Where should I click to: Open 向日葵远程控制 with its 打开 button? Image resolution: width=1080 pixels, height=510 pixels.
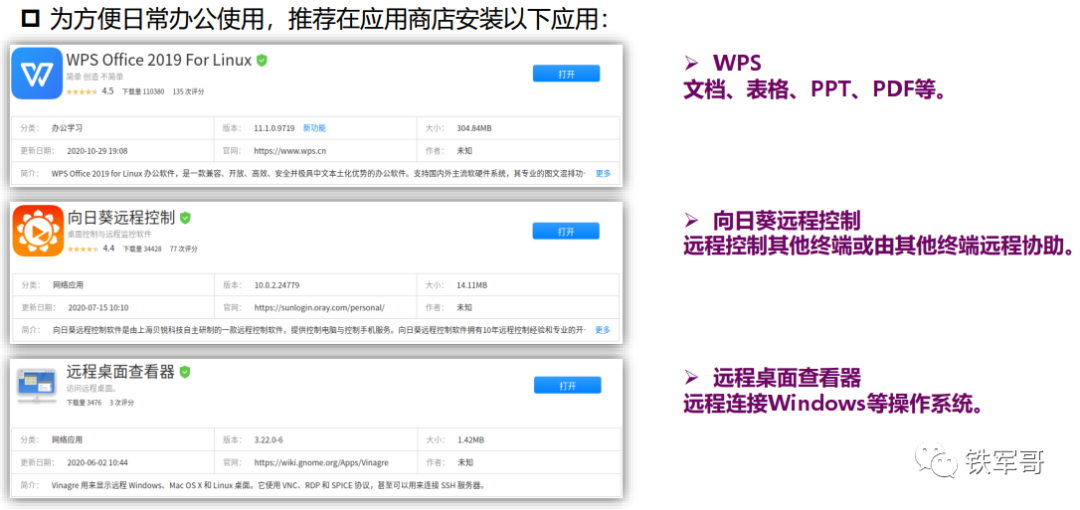(x=566, y=231)
